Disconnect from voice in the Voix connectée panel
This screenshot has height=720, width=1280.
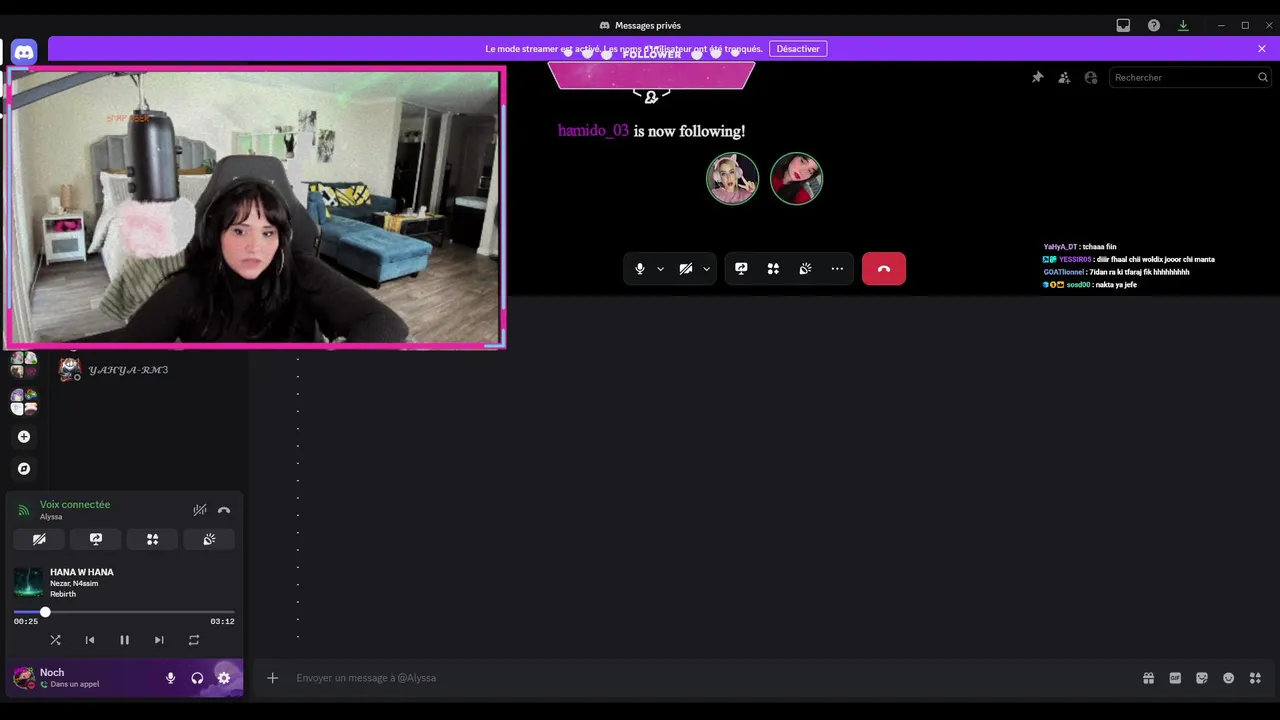click(x=224, y=510)
